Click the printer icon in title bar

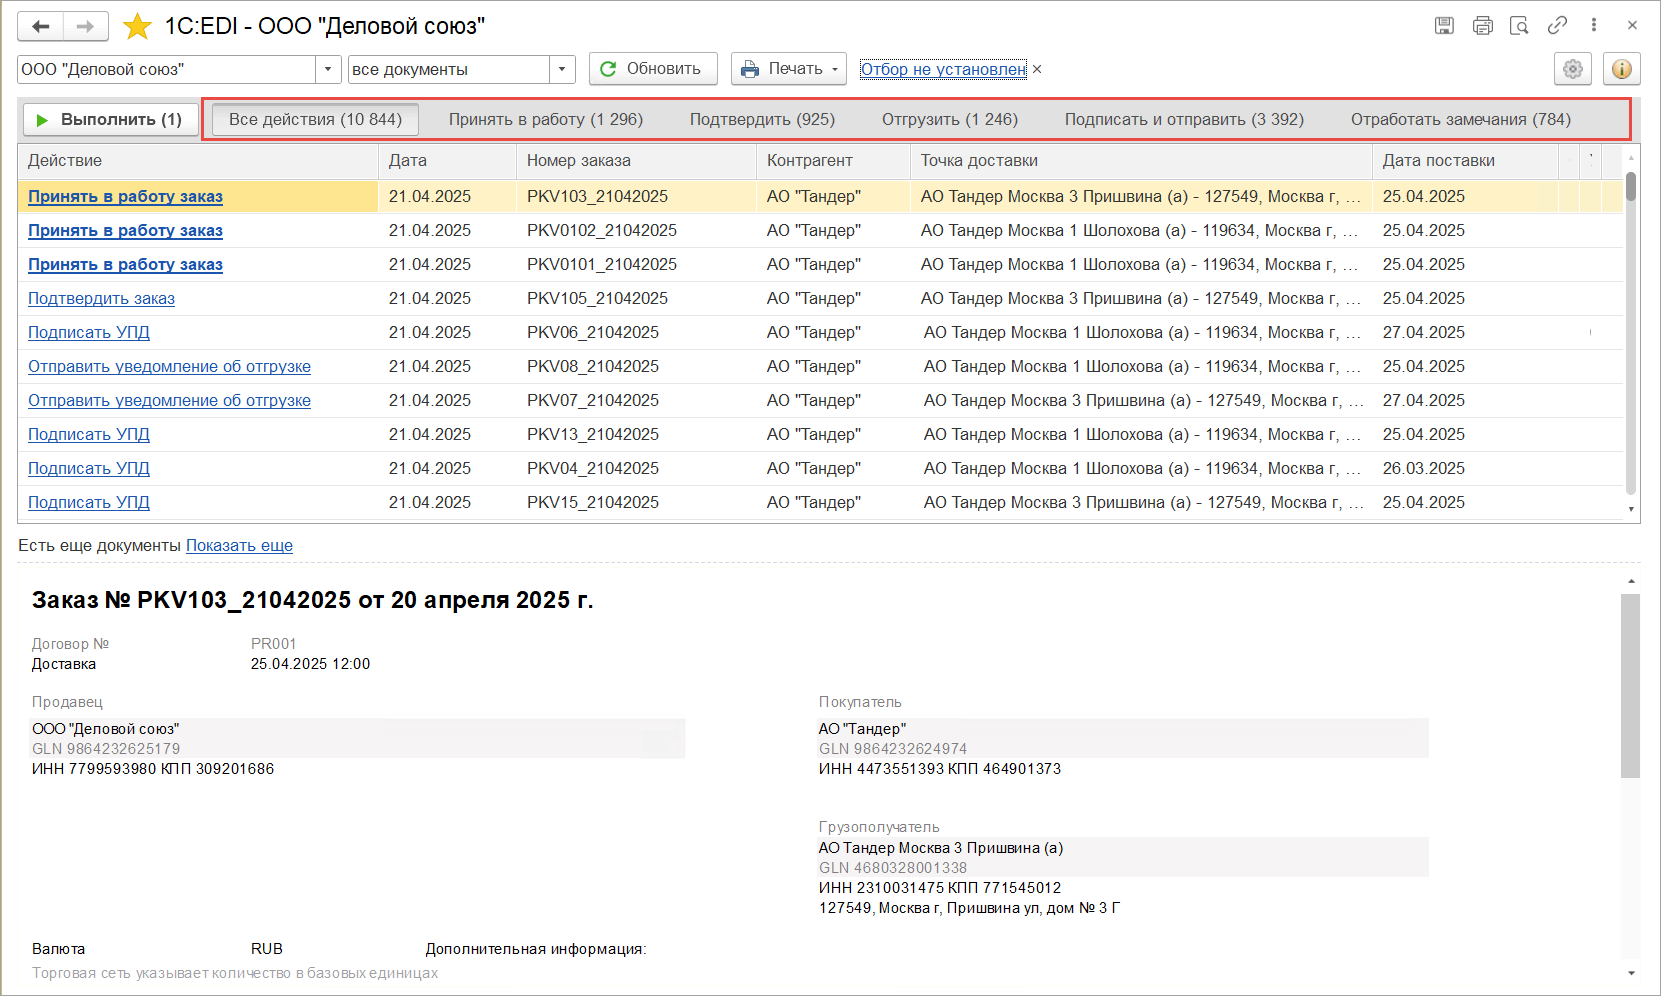click(x=1482, y=26)
